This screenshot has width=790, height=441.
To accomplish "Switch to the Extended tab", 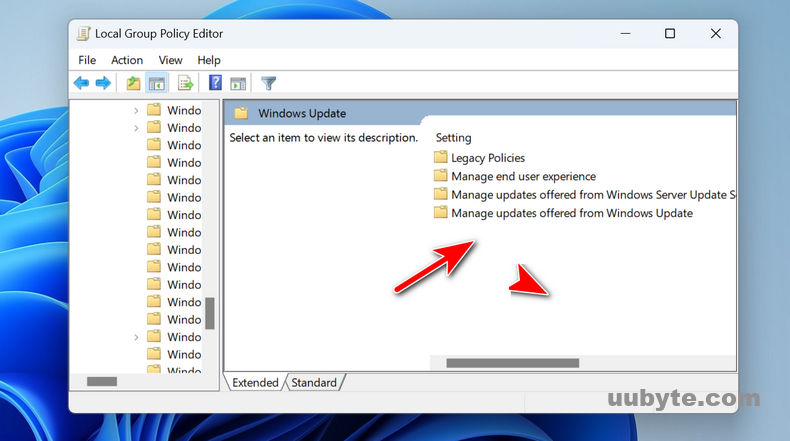I will click(255, 383).
